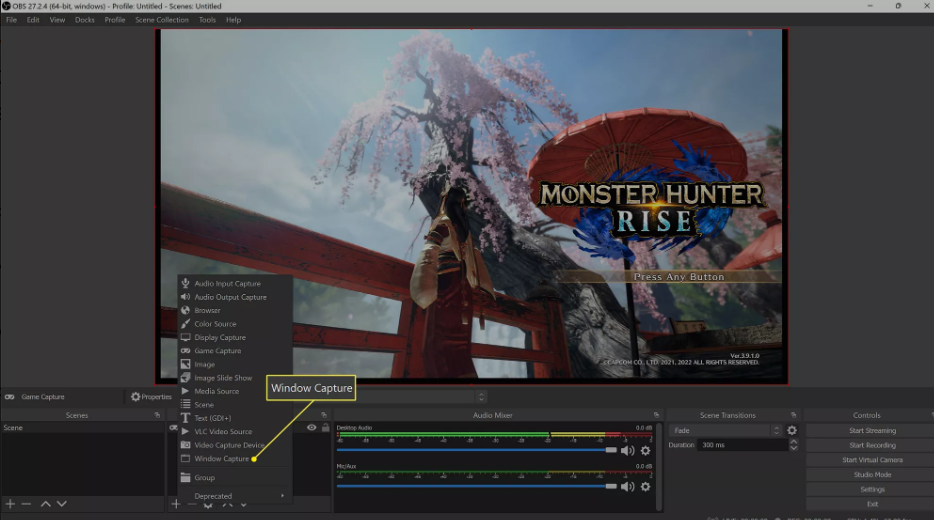The image size is (934, 520).
Task: Move scene up with arrow icon
Action: point(45,504)
